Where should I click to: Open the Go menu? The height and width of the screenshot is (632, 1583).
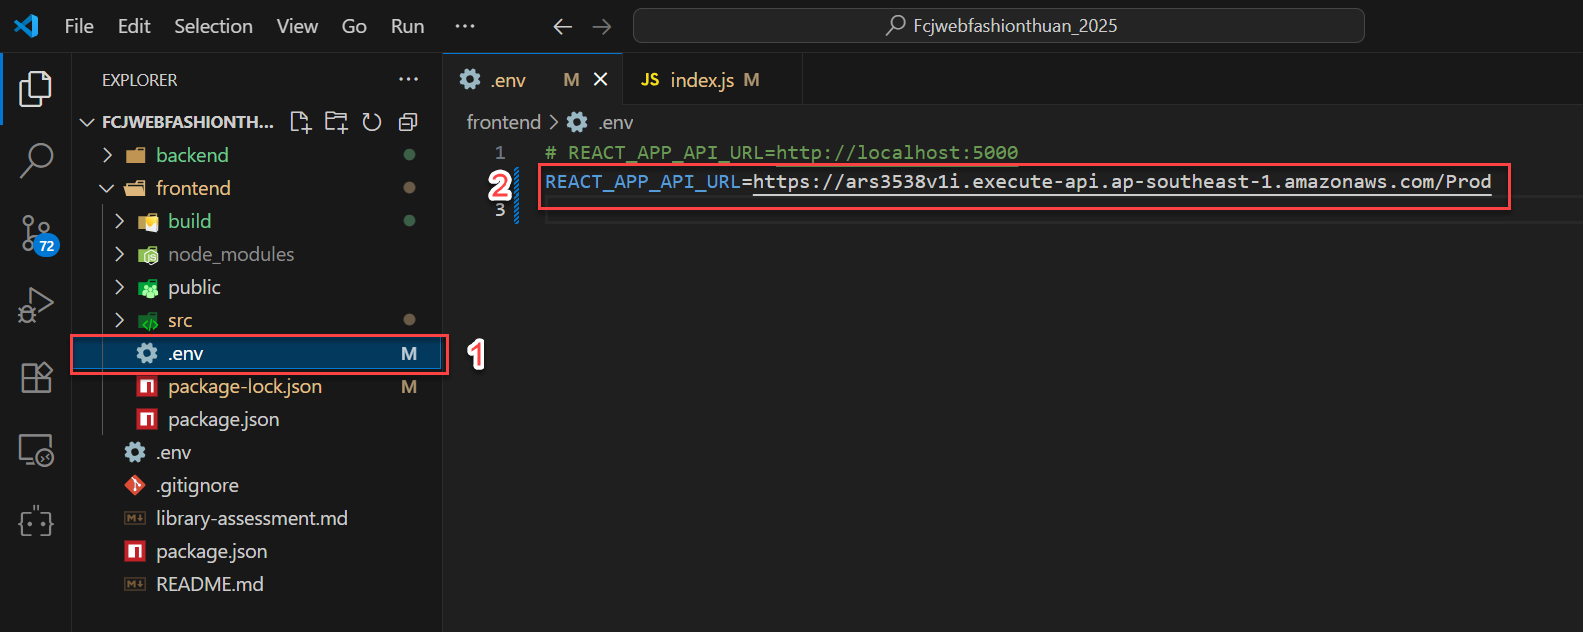pyautogui.click(x=354, y=26)
